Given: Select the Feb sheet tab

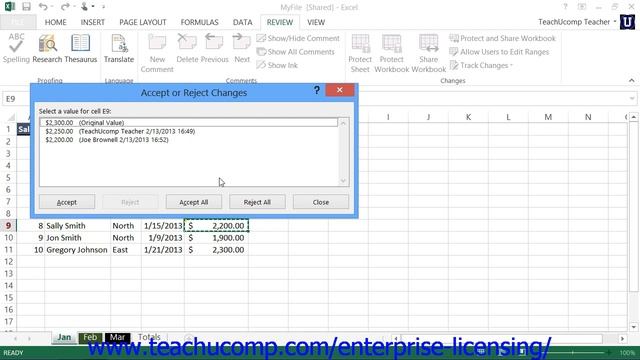Looking at the screenshot, I should (x=90, y=337).
